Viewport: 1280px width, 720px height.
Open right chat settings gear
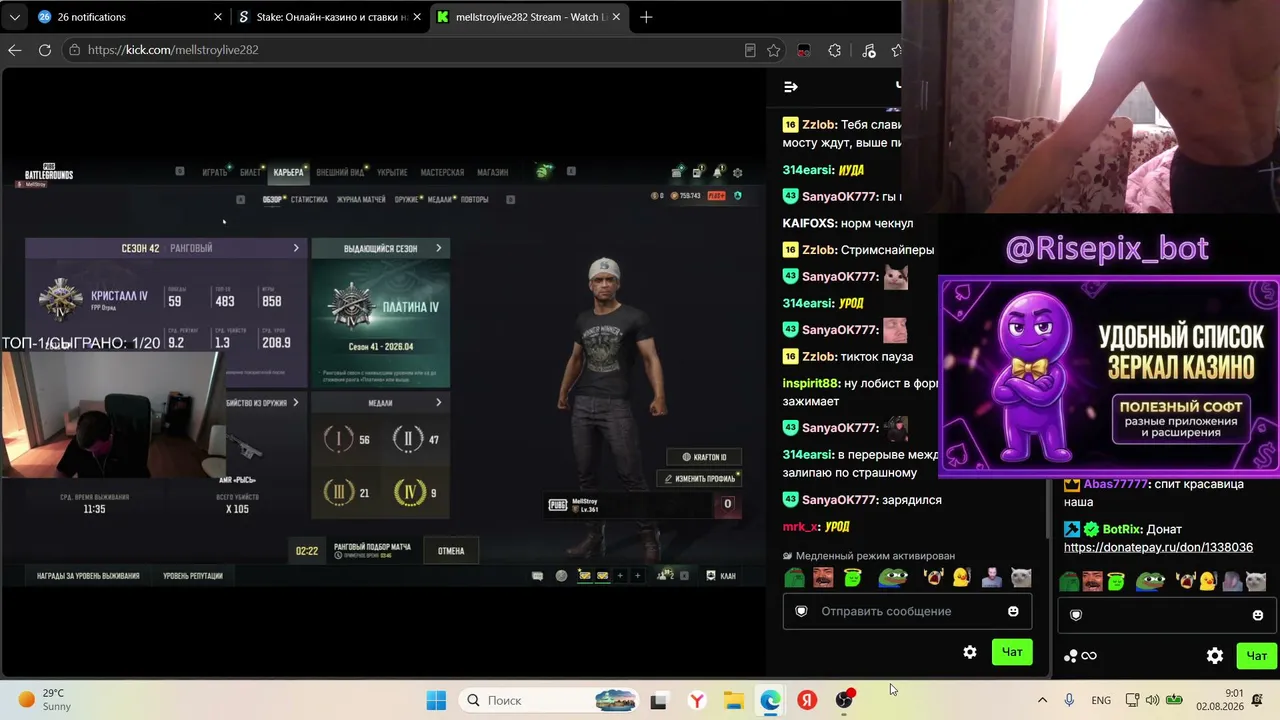(1215, 656)
